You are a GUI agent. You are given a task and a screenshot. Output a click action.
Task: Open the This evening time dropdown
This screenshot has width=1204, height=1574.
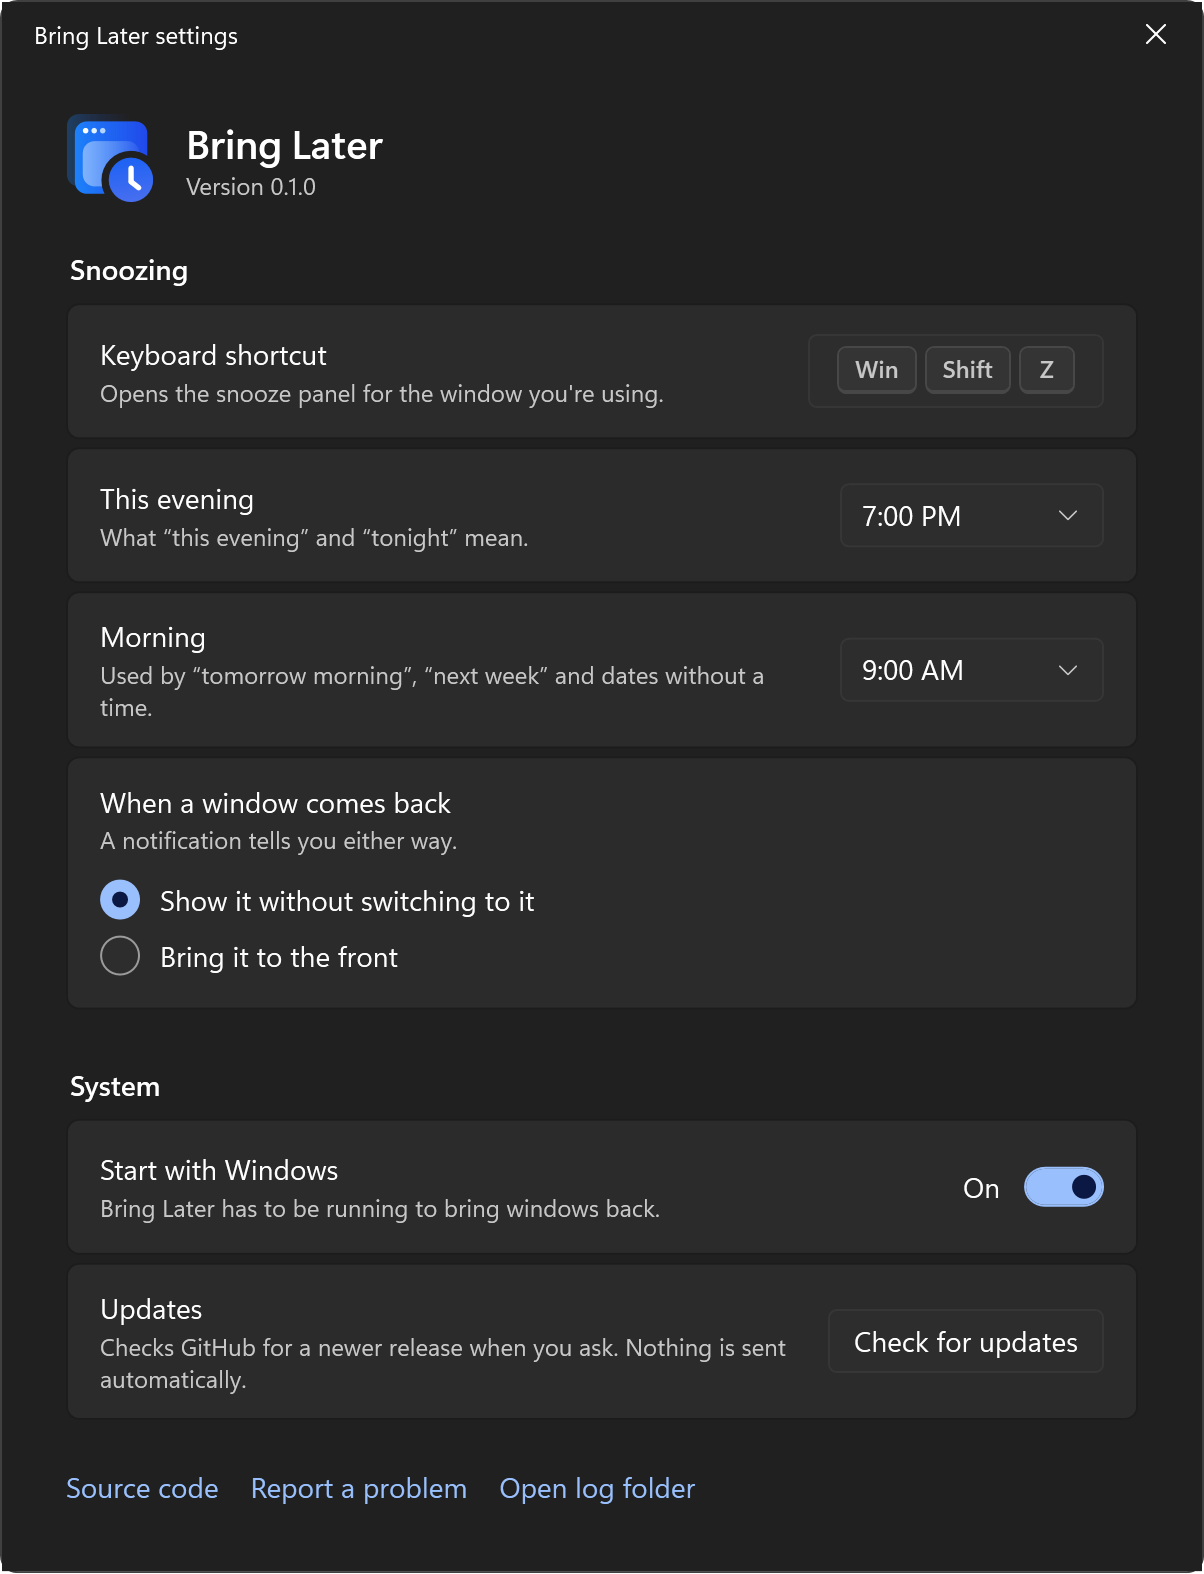[971, 516]
